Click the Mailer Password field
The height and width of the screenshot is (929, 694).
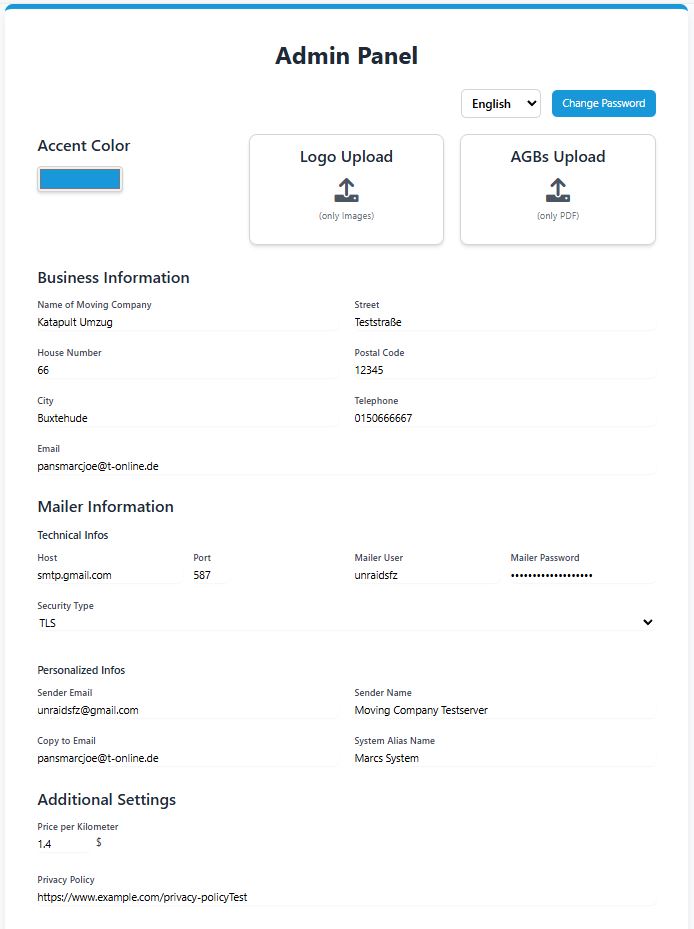[583, 575]
